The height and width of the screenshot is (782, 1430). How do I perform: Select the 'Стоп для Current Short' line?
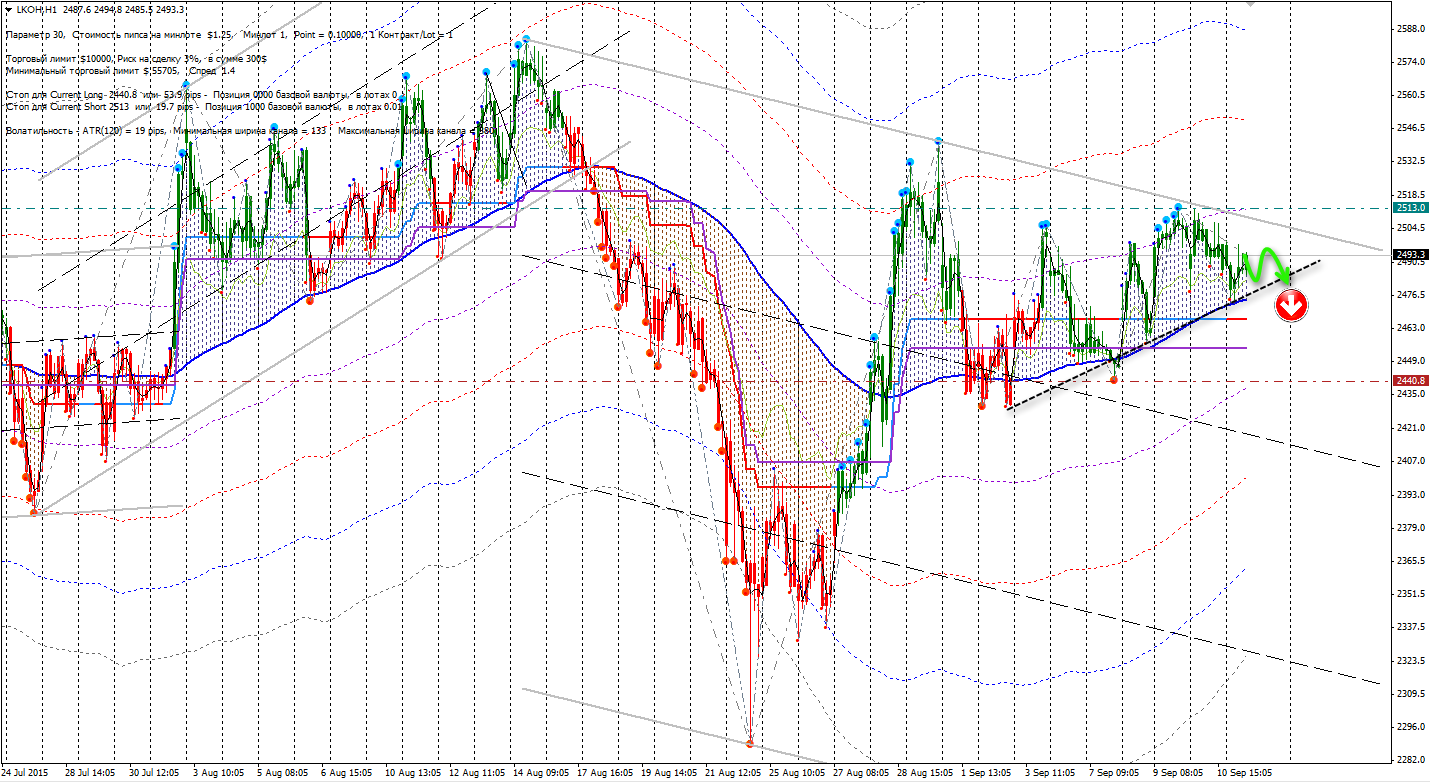coord(205,105)
